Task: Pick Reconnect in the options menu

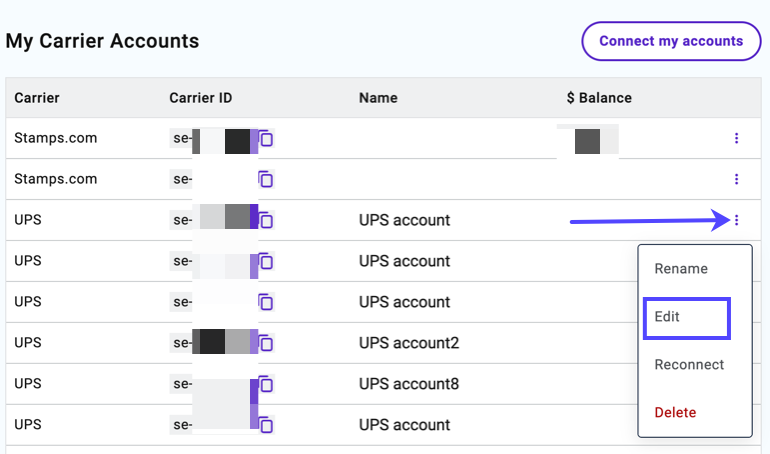Action: tap(689, 364)
